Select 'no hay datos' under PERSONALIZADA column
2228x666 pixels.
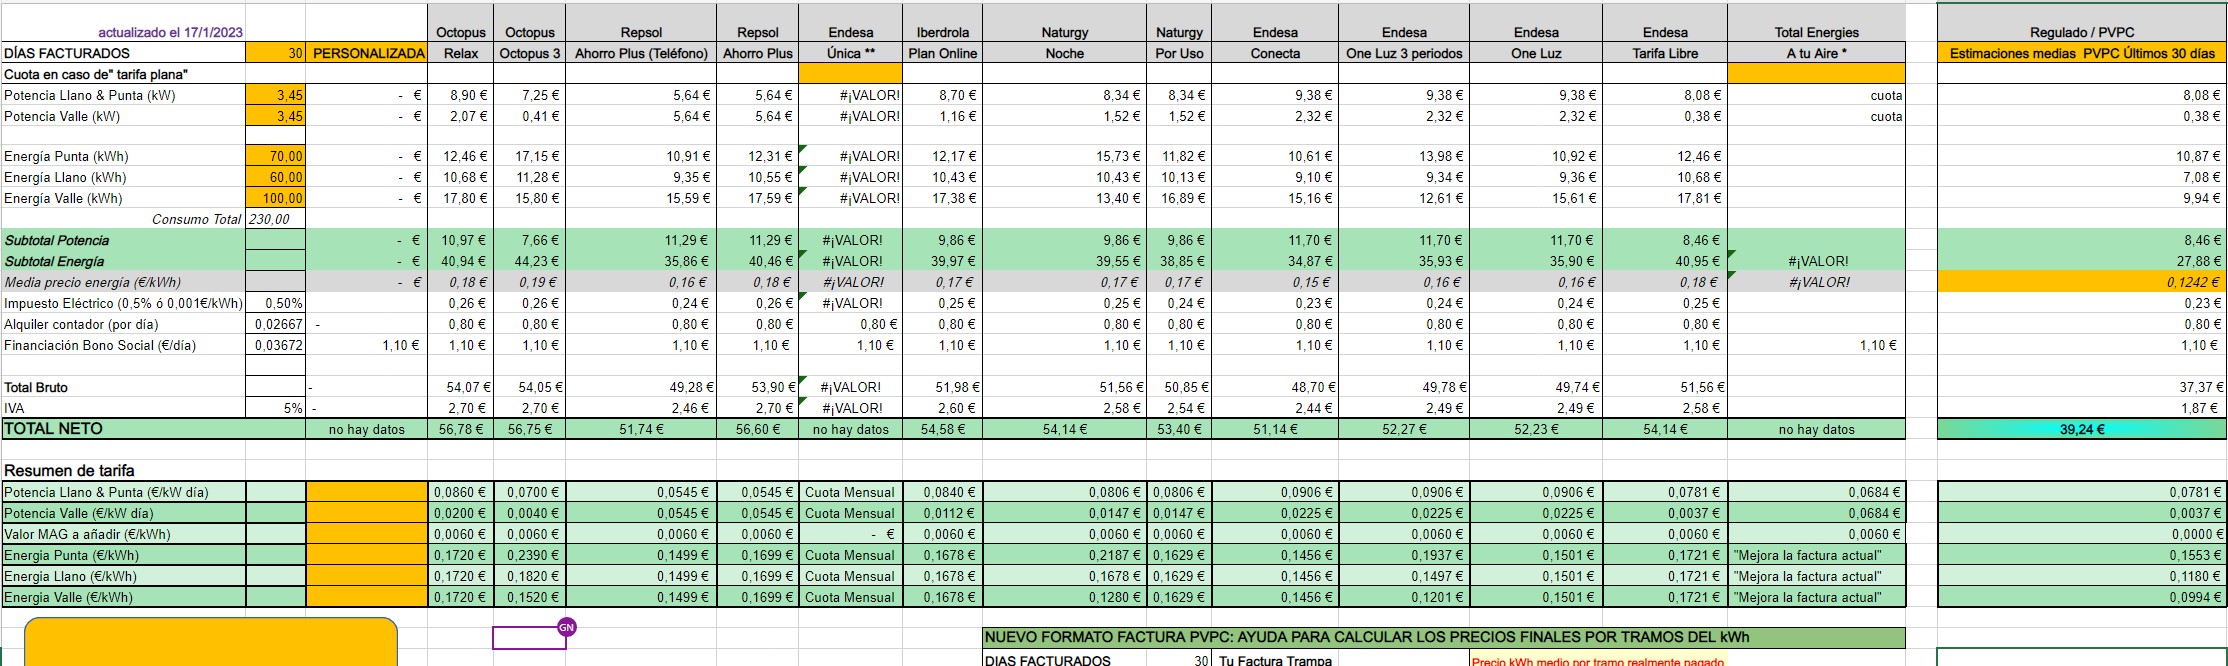(367, 429)
